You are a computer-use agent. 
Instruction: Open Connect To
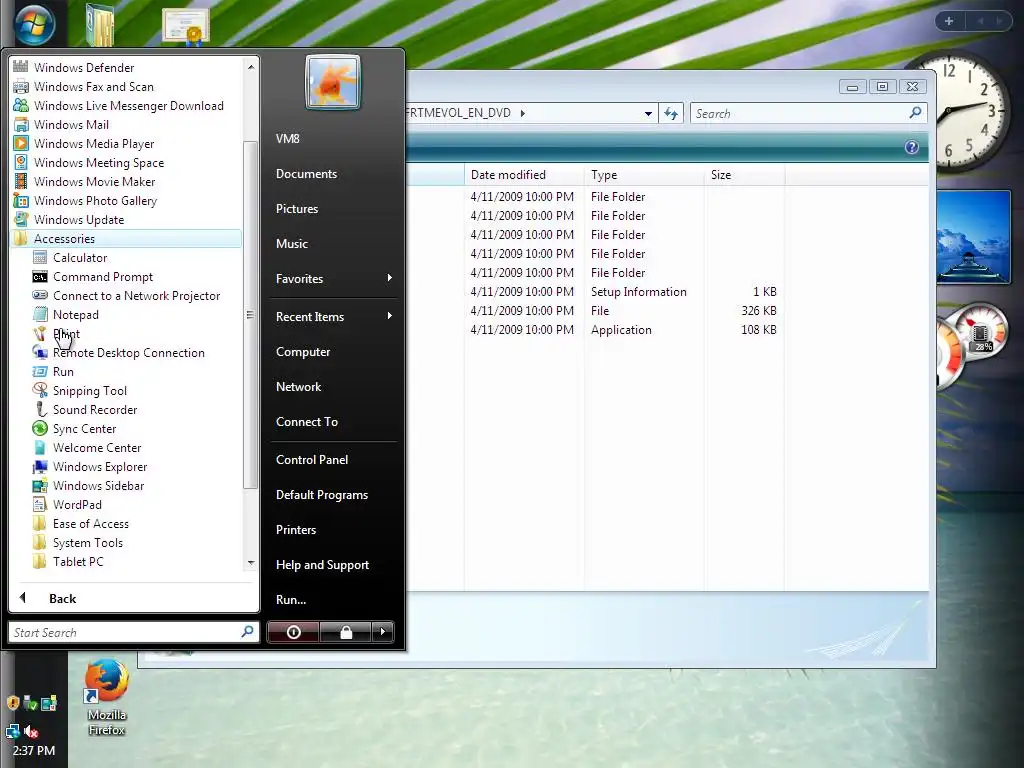click(x=306, y=421)
